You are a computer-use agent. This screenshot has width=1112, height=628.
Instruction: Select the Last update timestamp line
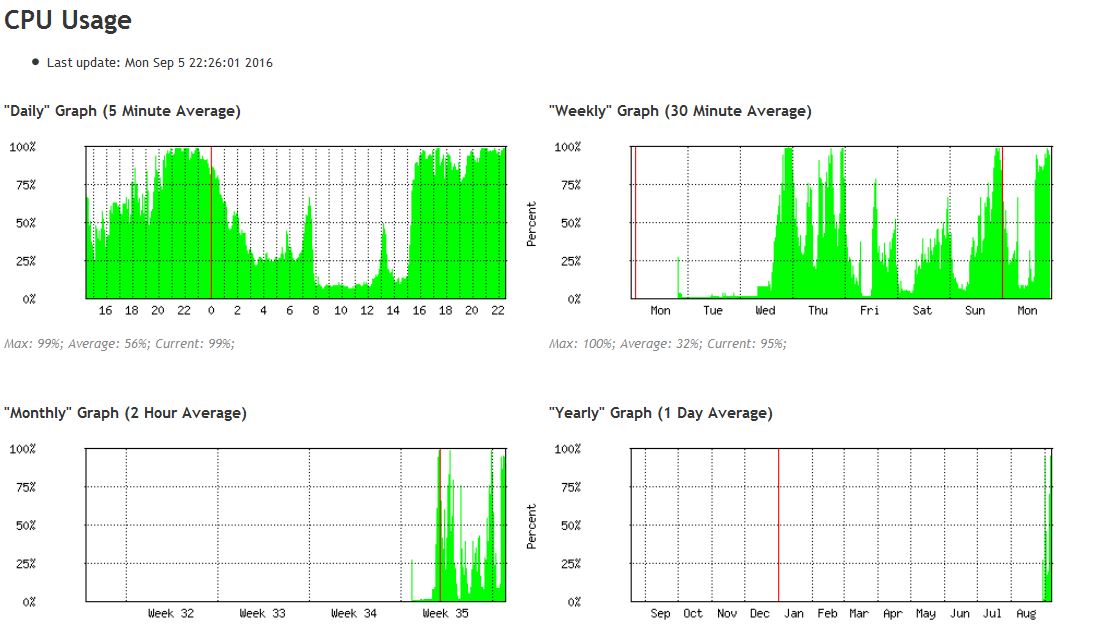[160, 62]
